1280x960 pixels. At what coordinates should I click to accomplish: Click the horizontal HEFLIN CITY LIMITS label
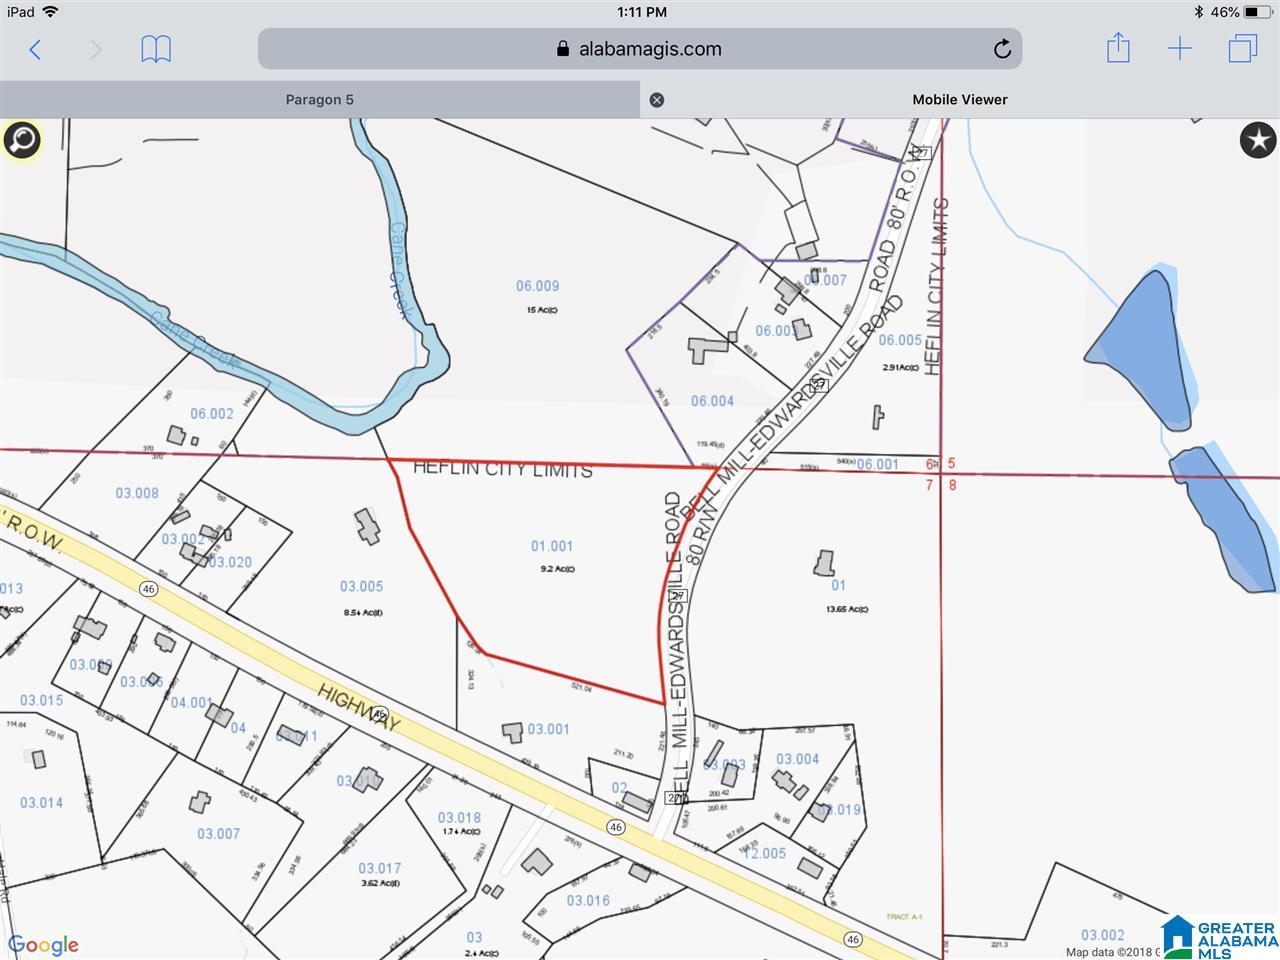point(503,468)
